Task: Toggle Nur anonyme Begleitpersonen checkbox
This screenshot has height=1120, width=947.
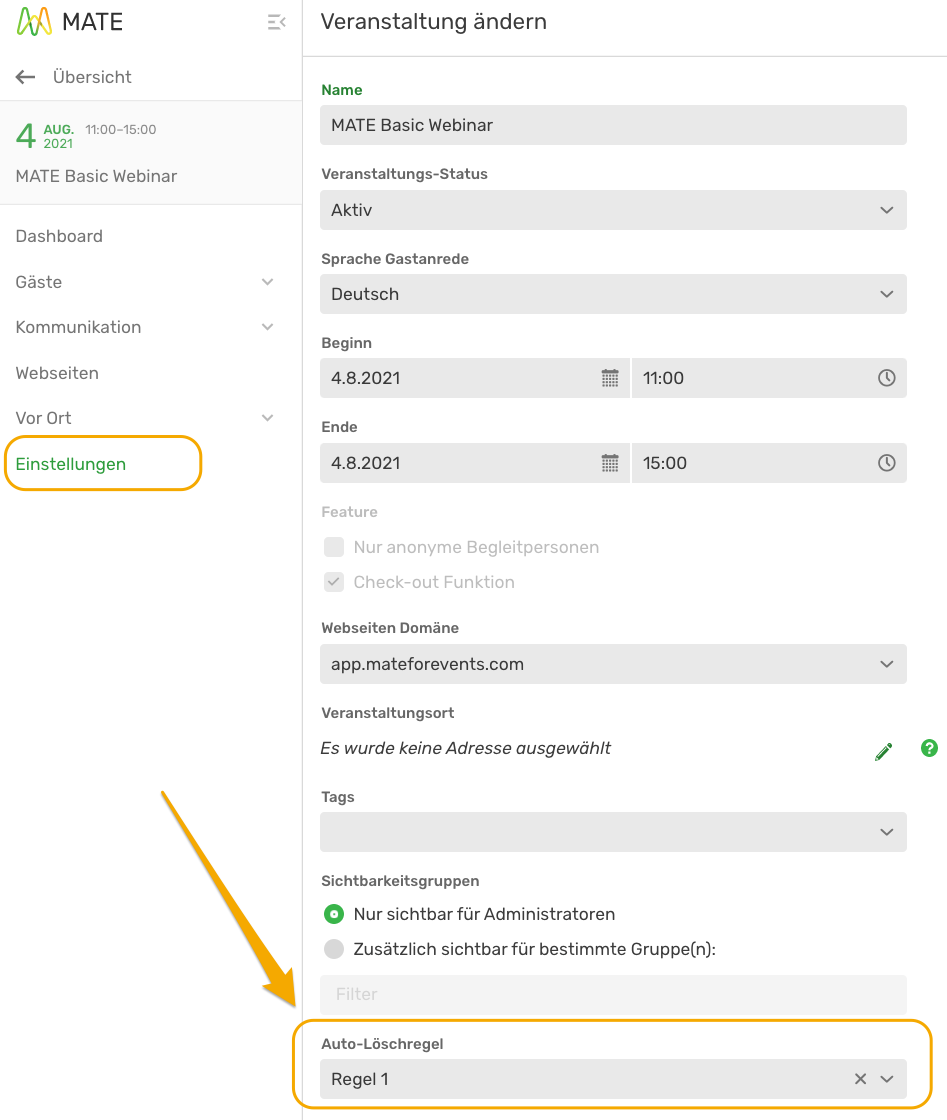Action: click(x=334, y=547)
